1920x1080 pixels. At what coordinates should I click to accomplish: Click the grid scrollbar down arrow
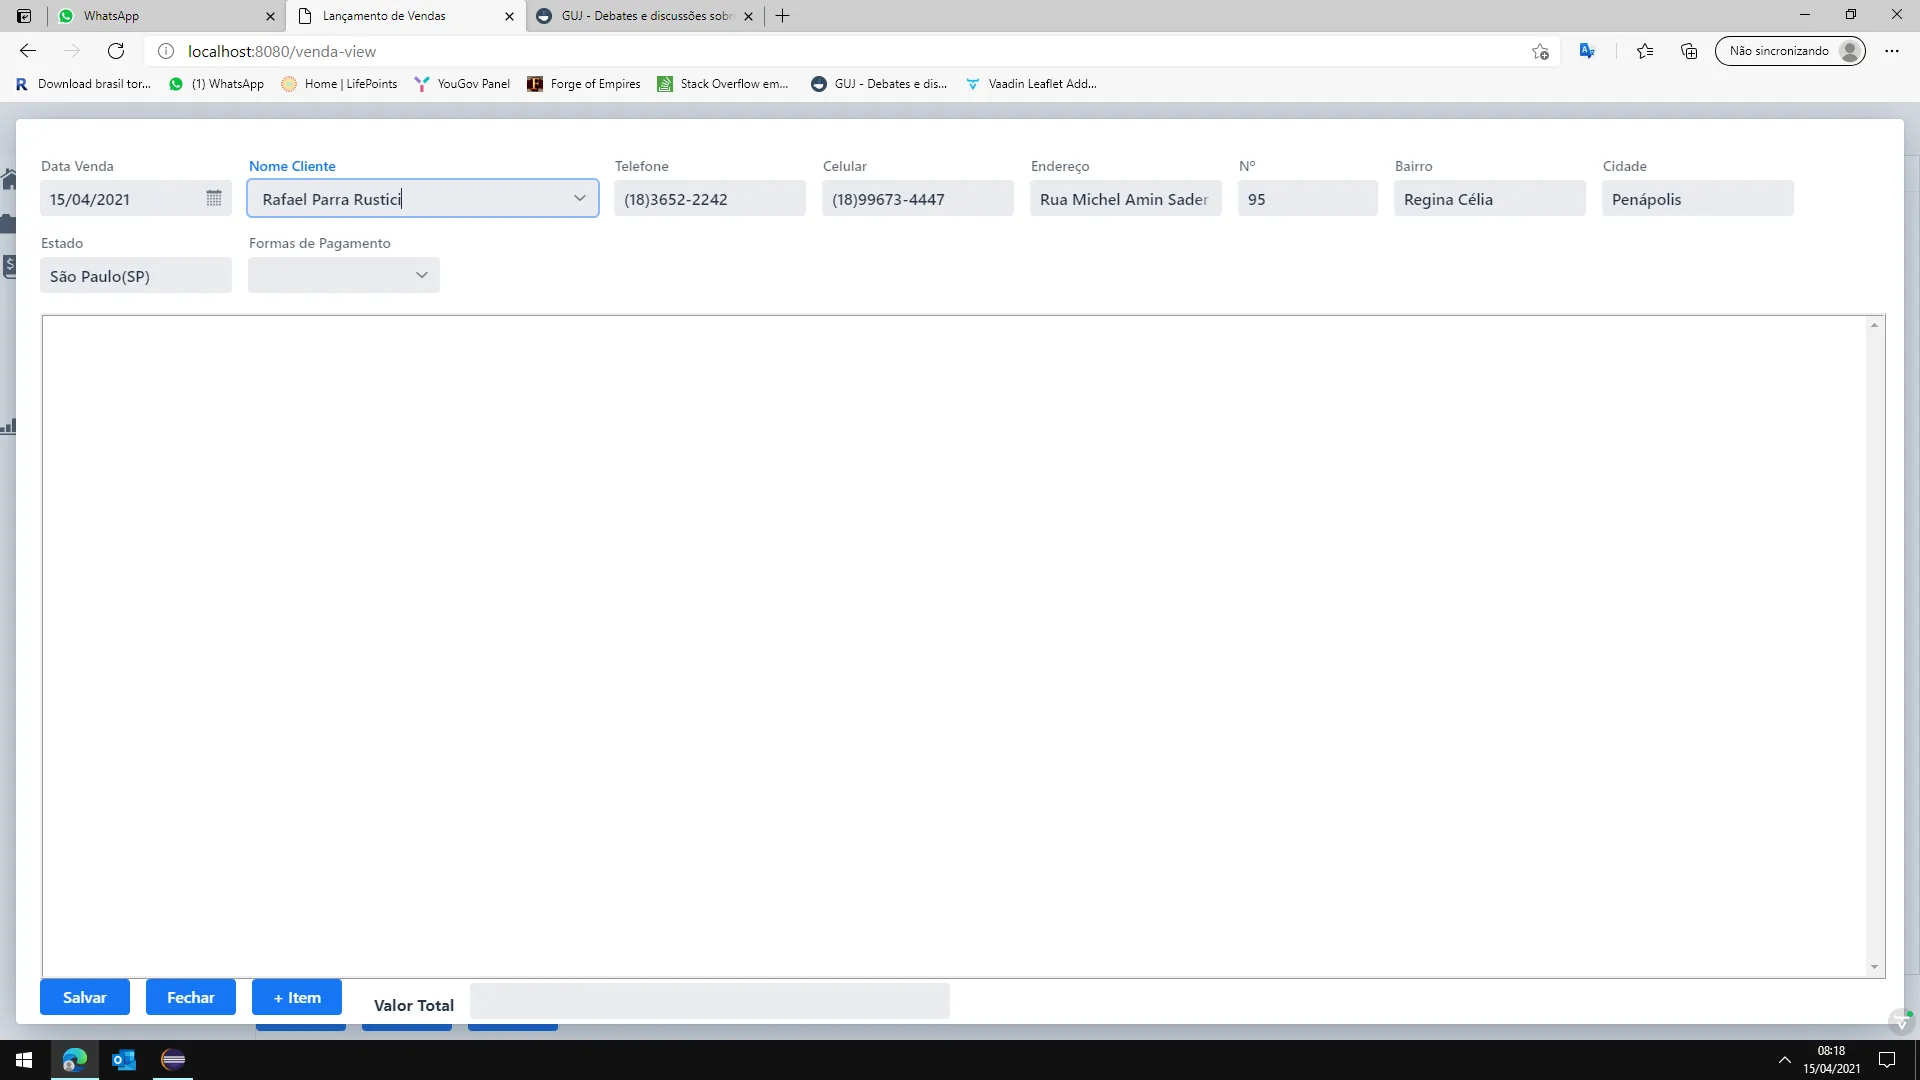1874,967
